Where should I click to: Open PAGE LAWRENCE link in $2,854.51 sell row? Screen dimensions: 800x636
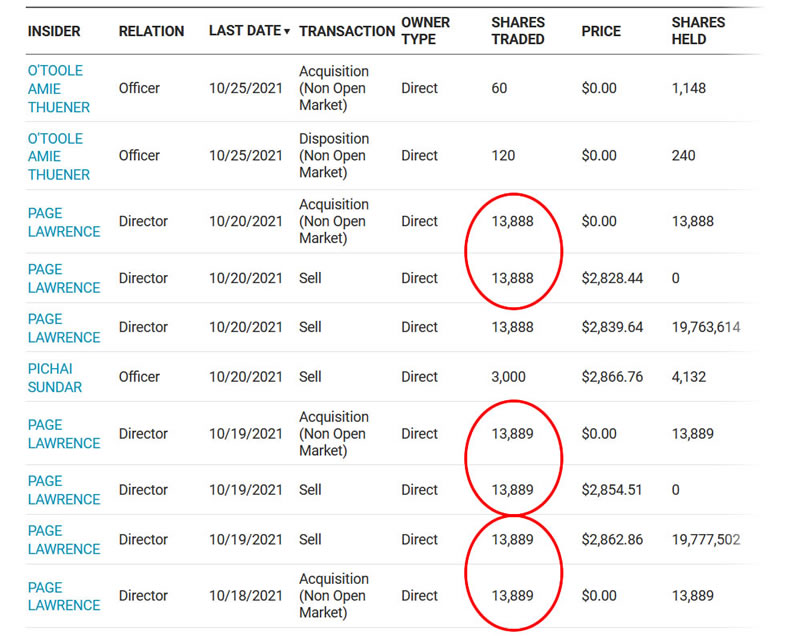pos(63,490)
